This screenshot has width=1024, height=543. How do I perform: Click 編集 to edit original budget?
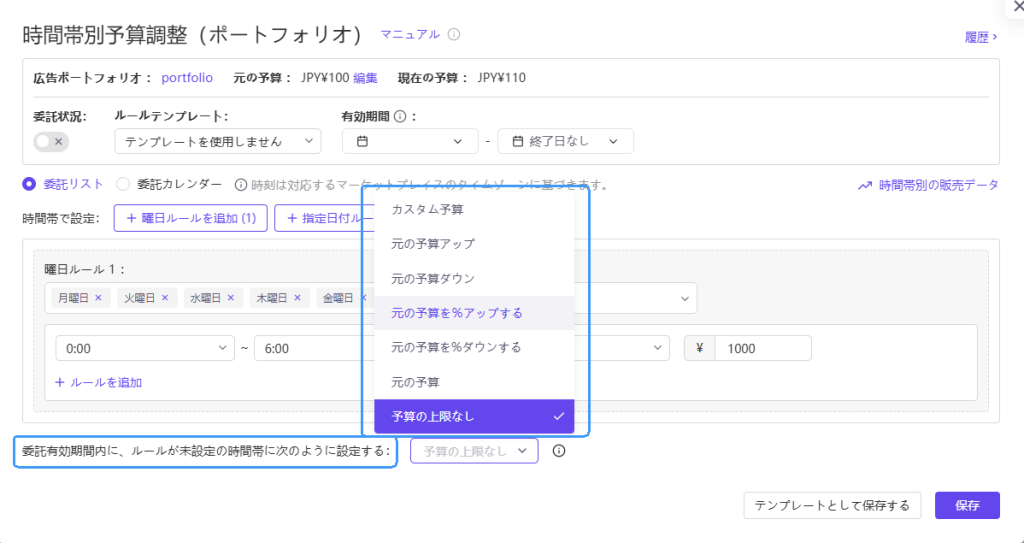[365, 78]
